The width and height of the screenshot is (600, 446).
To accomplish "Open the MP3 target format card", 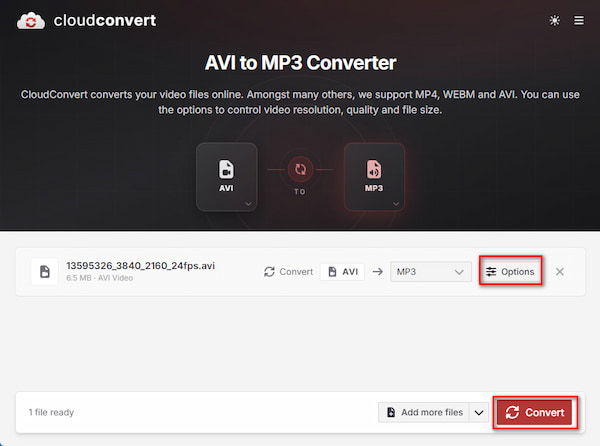I will [374, 177].
